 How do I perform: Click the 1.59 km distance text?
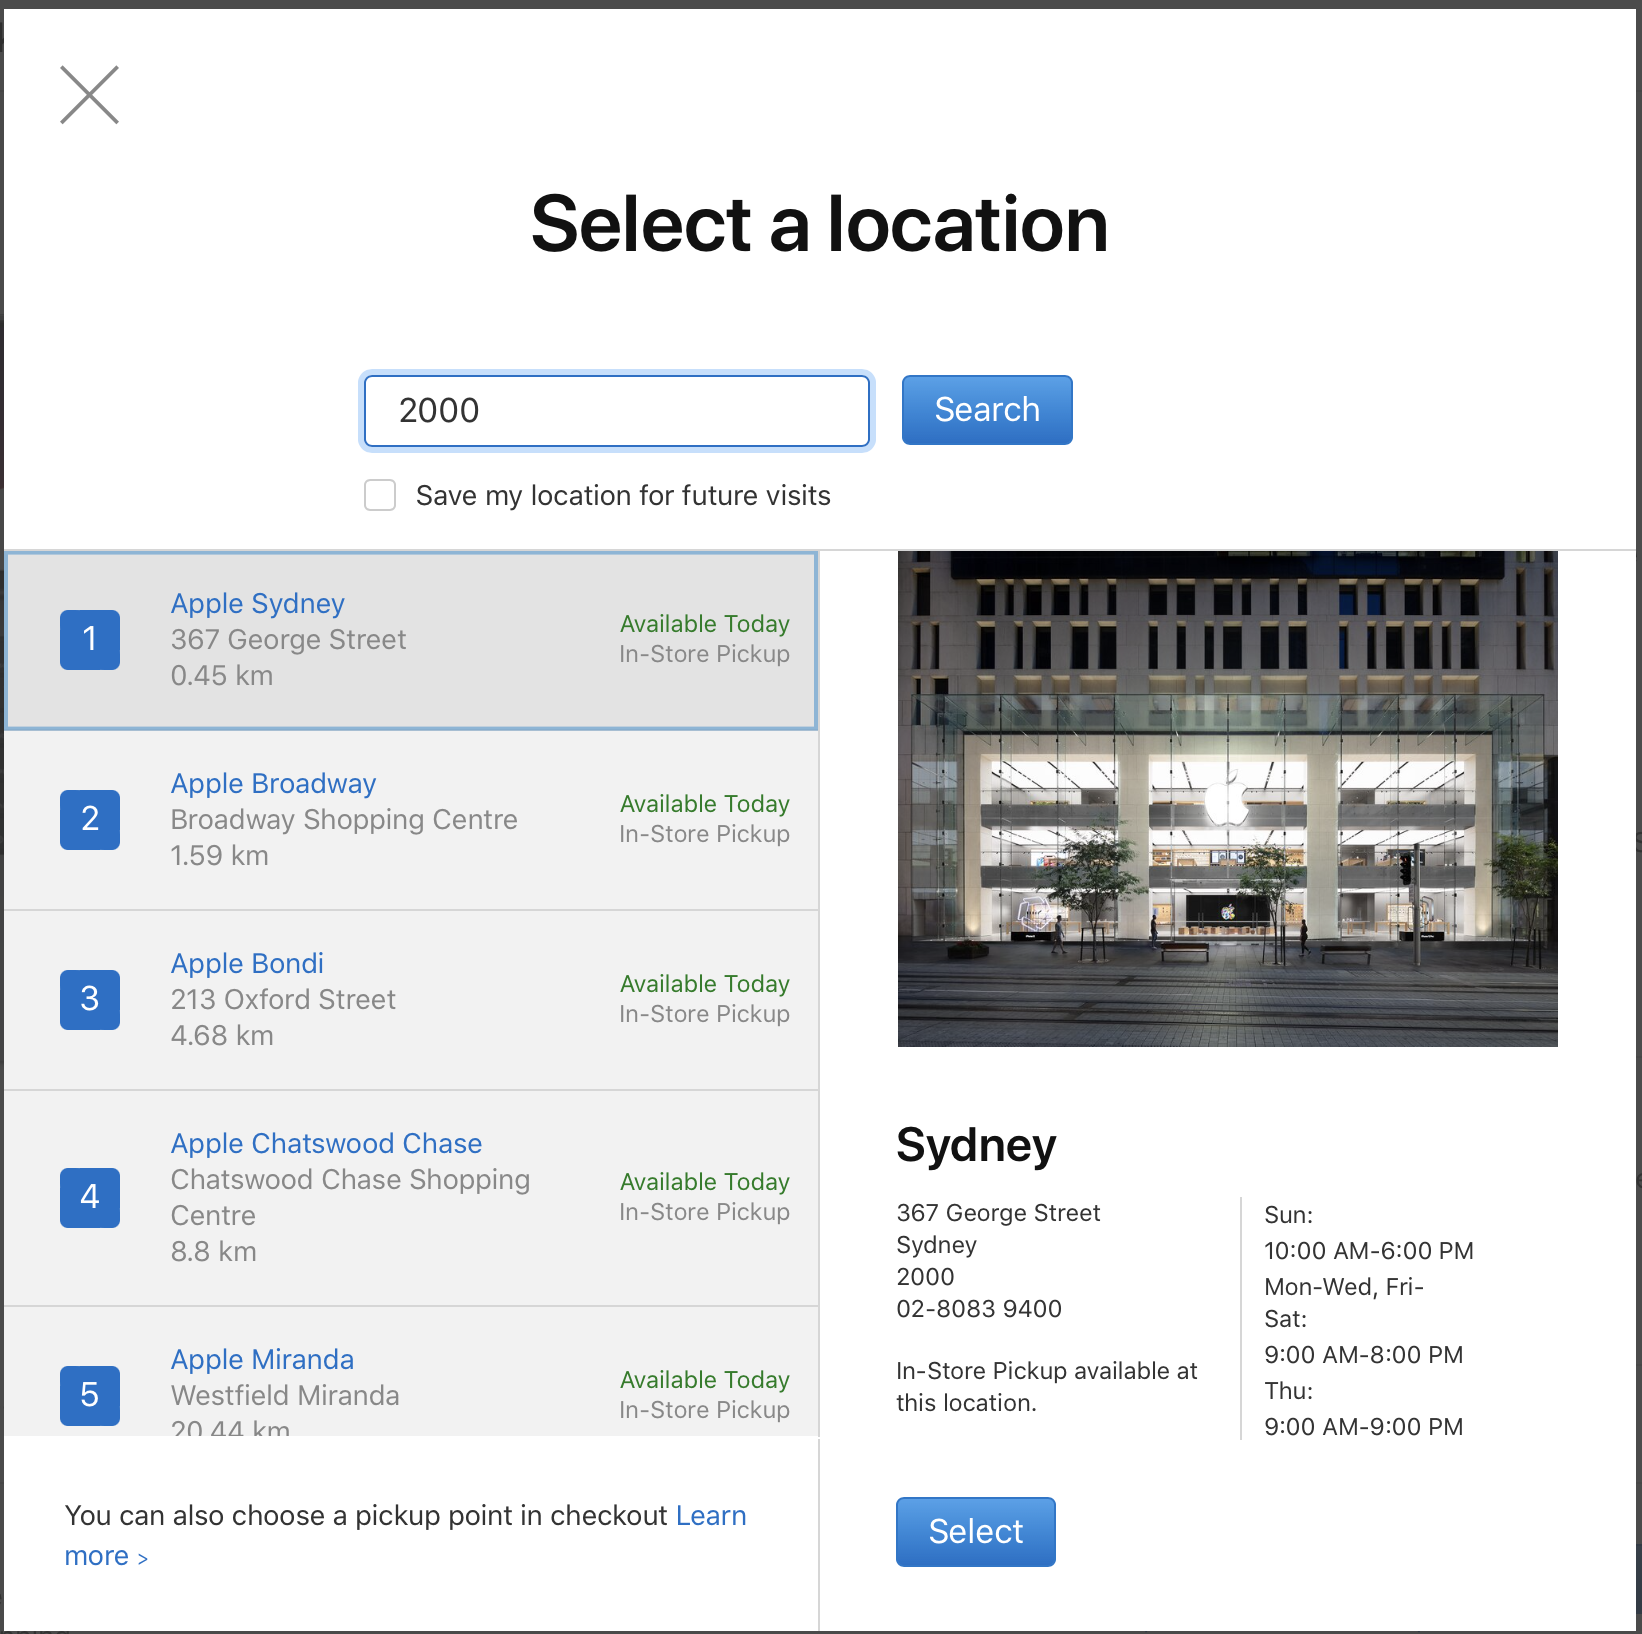220,856
